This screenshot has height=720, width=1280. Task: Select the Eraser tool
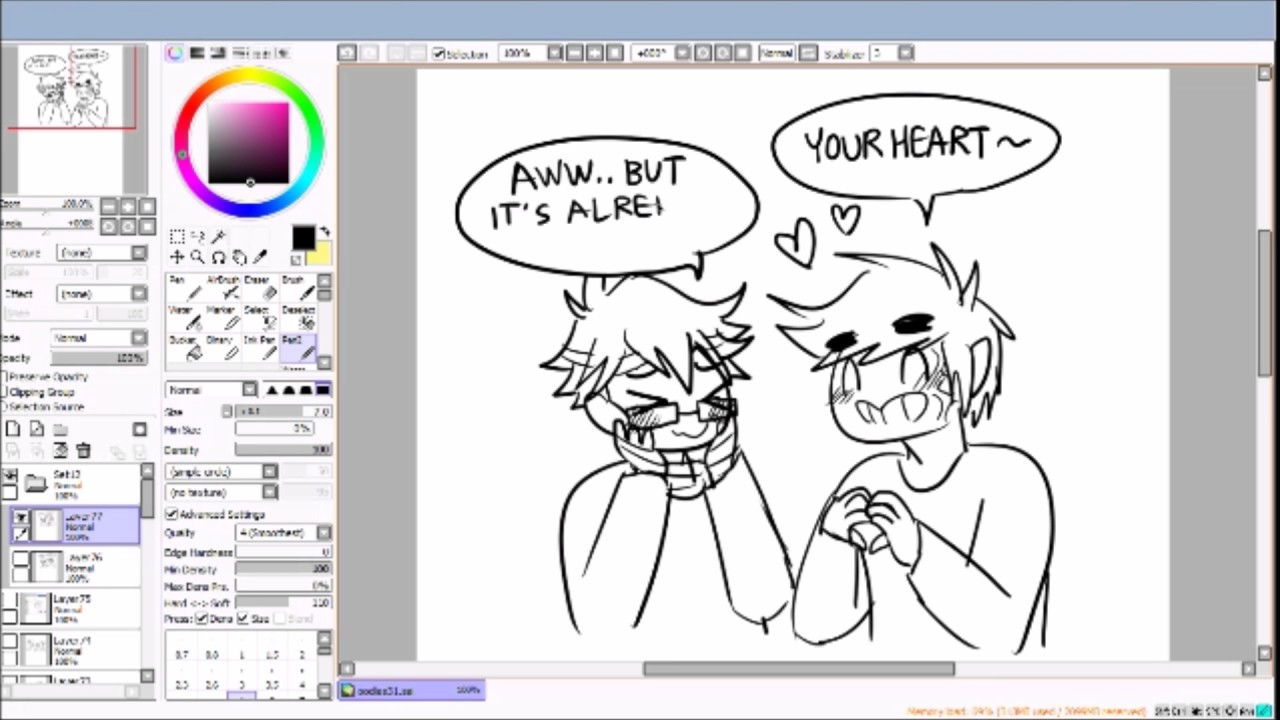coord(259,287)
